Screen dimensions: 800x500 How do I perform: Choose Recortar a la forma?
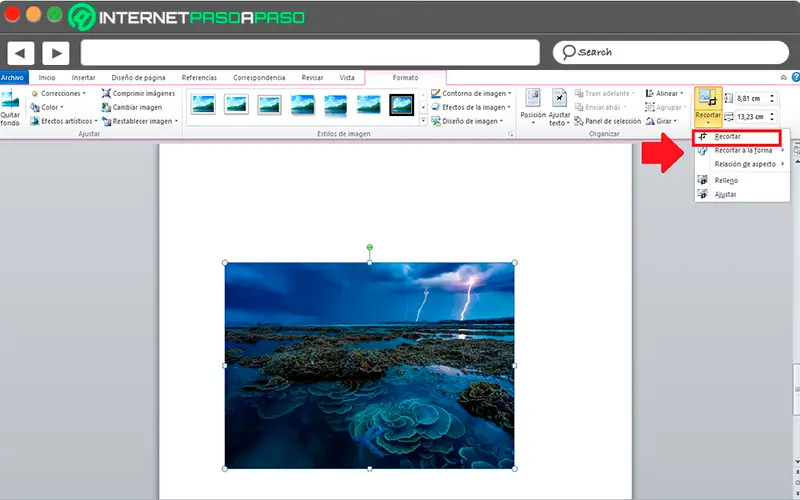click(x=742, y=151)
